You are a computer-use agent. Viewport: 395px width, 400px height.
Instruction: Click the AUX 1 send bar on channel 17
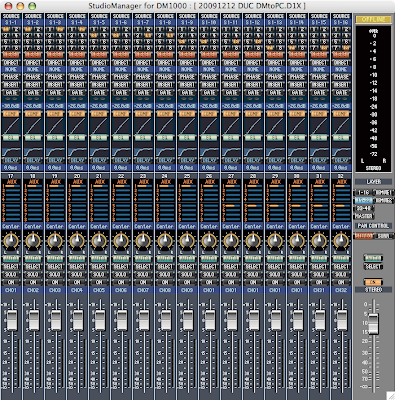pos(13,187)
